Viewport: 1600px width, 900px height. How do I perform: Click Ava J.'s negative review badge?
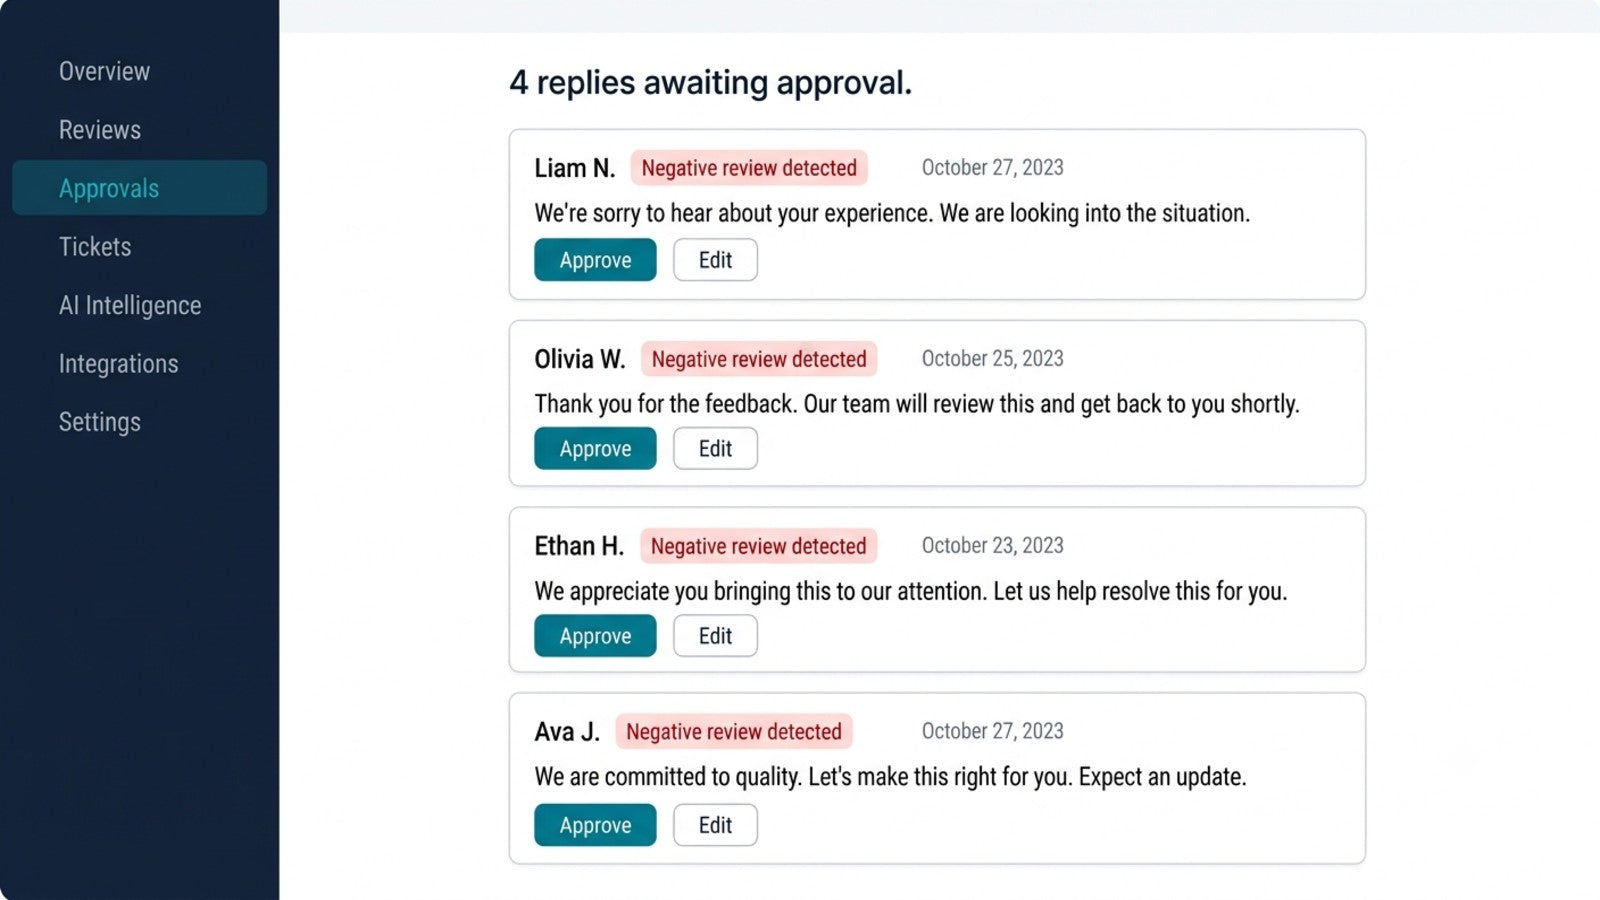pyautogui.click(x=733, y=732)
